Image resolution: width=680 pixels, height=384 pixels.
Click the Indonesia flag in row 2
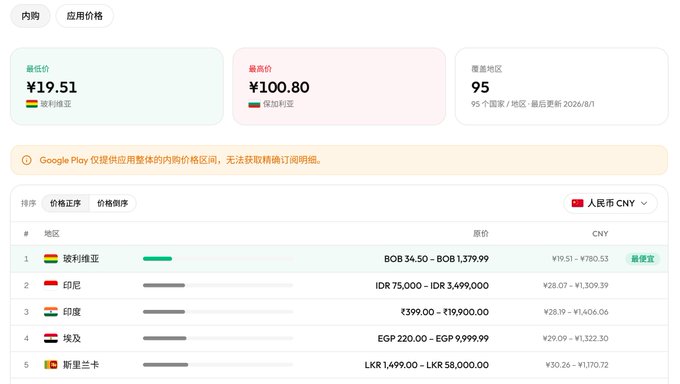pos(51,285)
